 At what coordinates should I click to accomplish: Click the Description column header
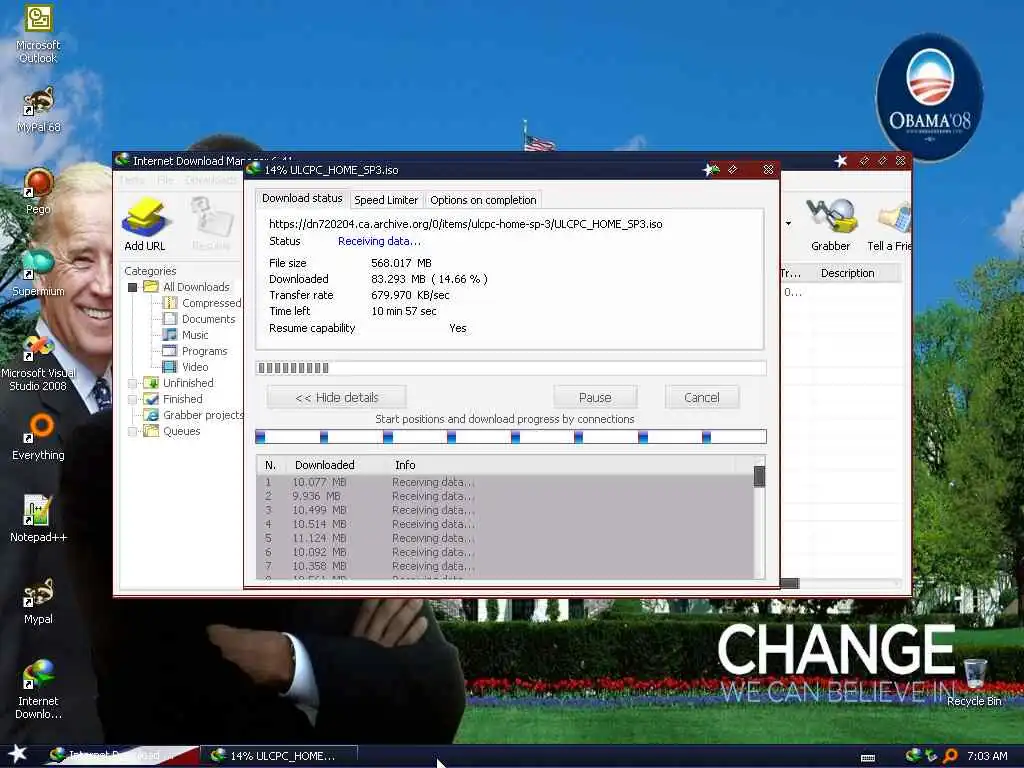pos(848,273)
